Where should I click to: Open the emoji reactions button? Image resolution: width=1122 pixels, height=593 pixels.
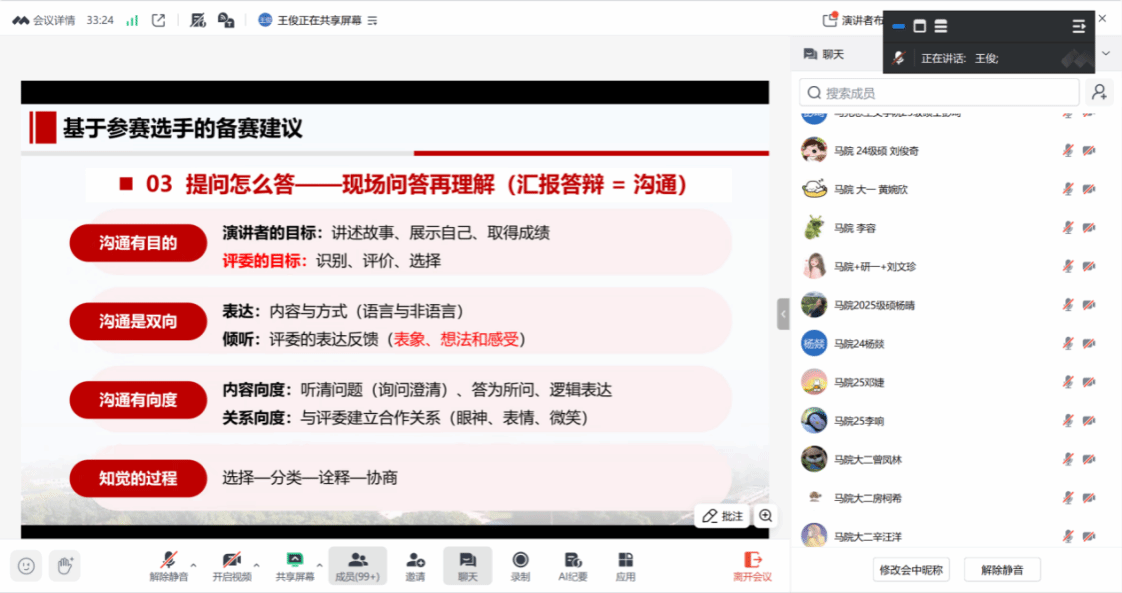(26, 566)
